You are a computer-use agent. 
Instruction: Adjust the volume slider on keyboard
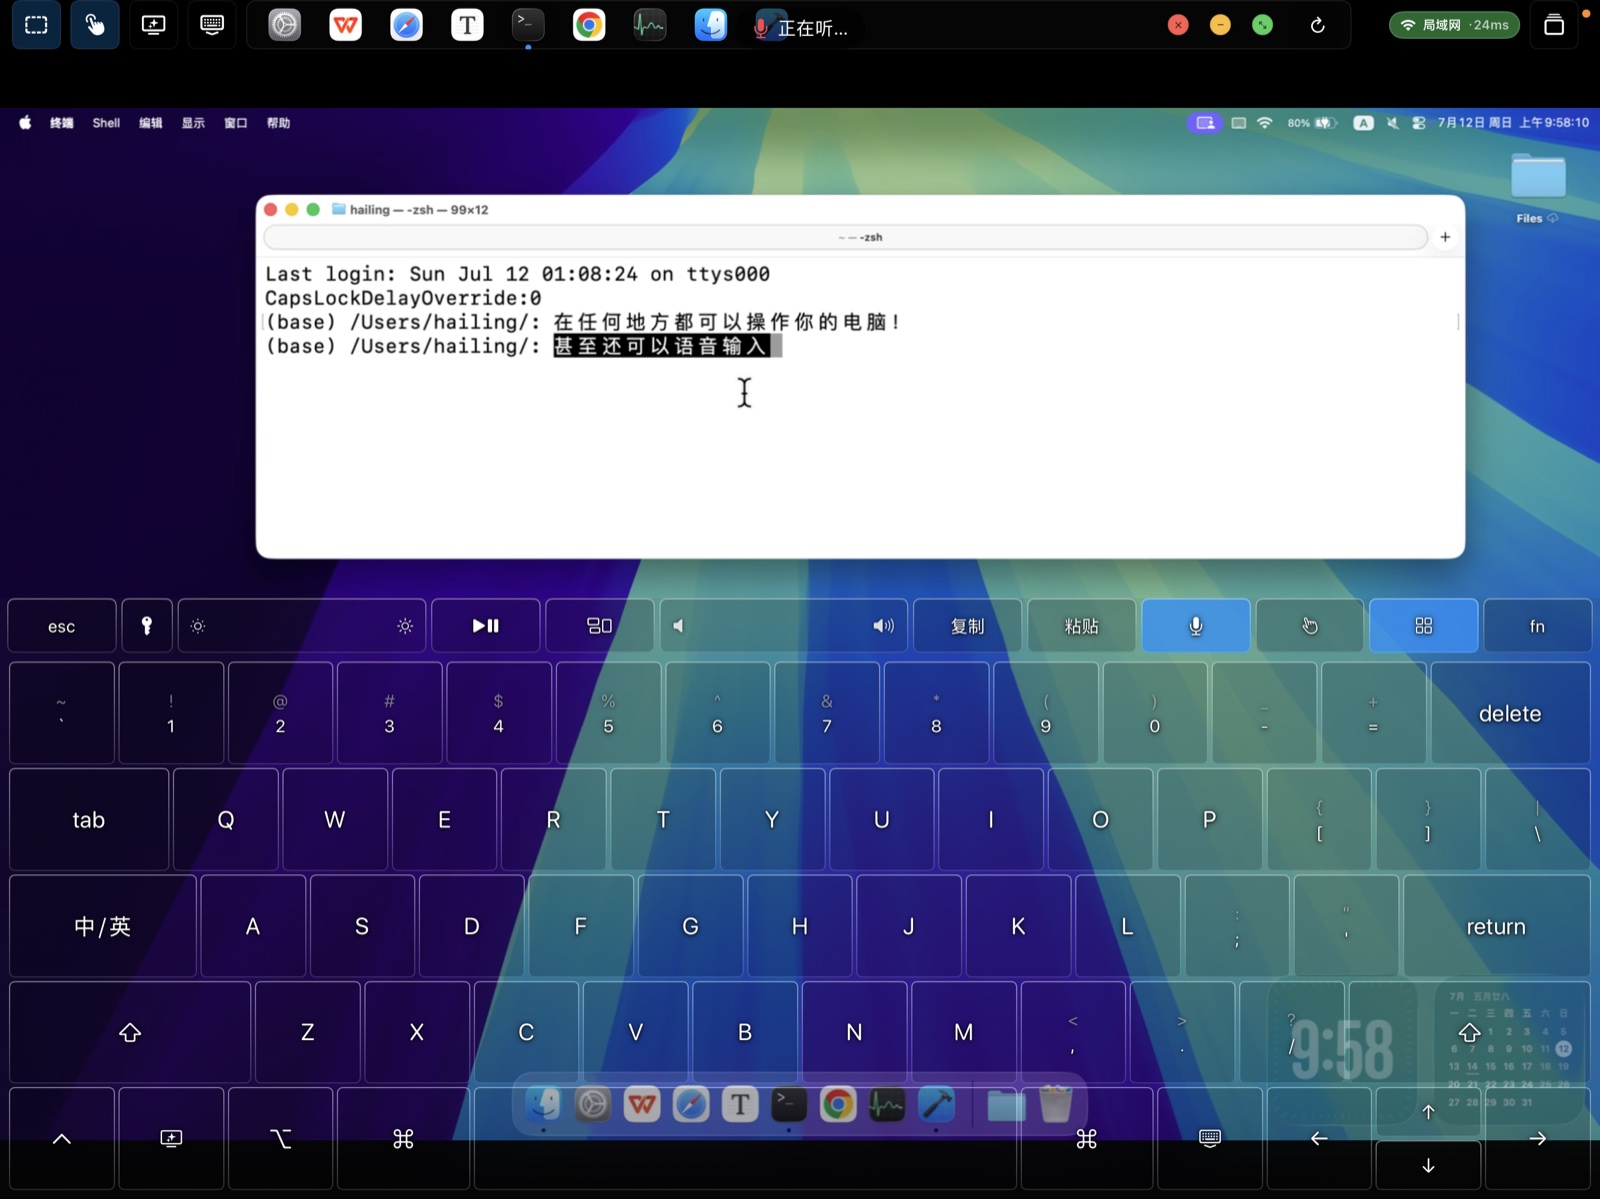pos(784,626)
